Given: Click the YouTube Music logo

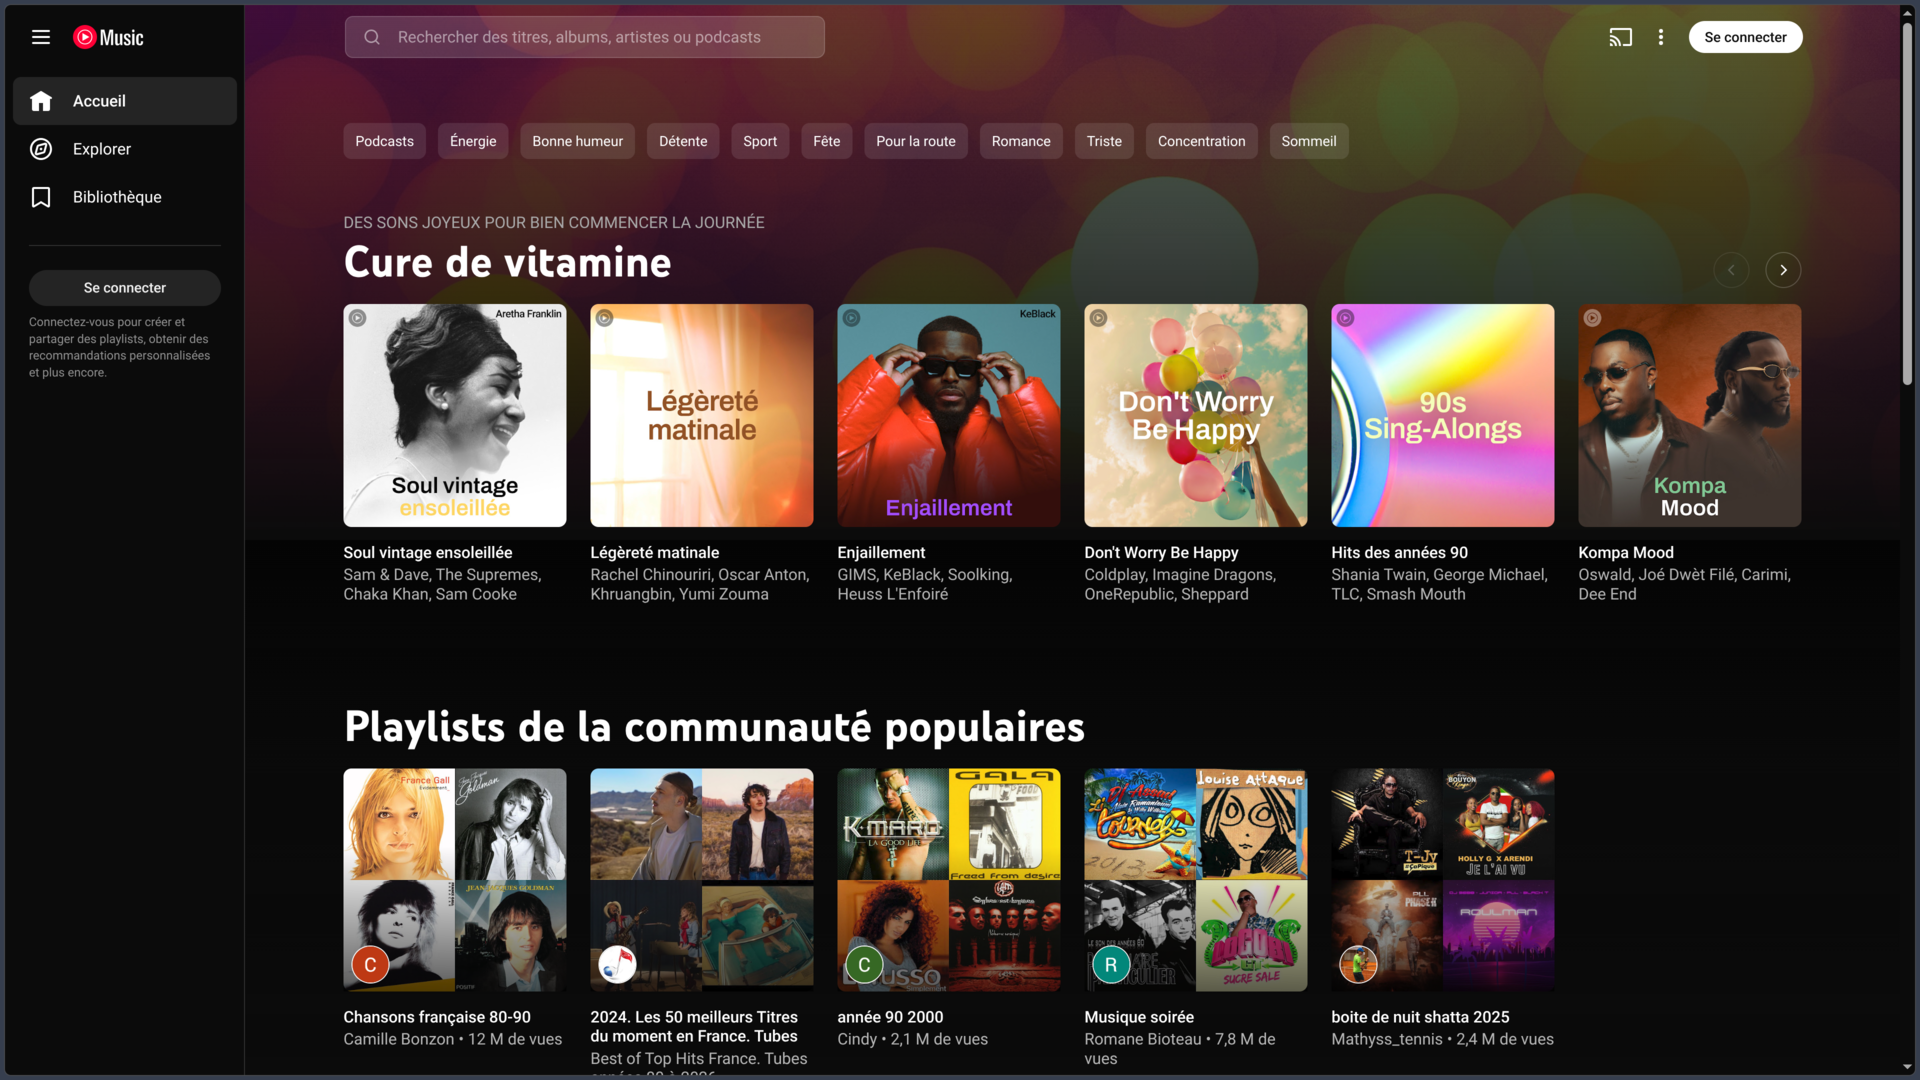Looking at the screenshot, I should pos(108,37).
